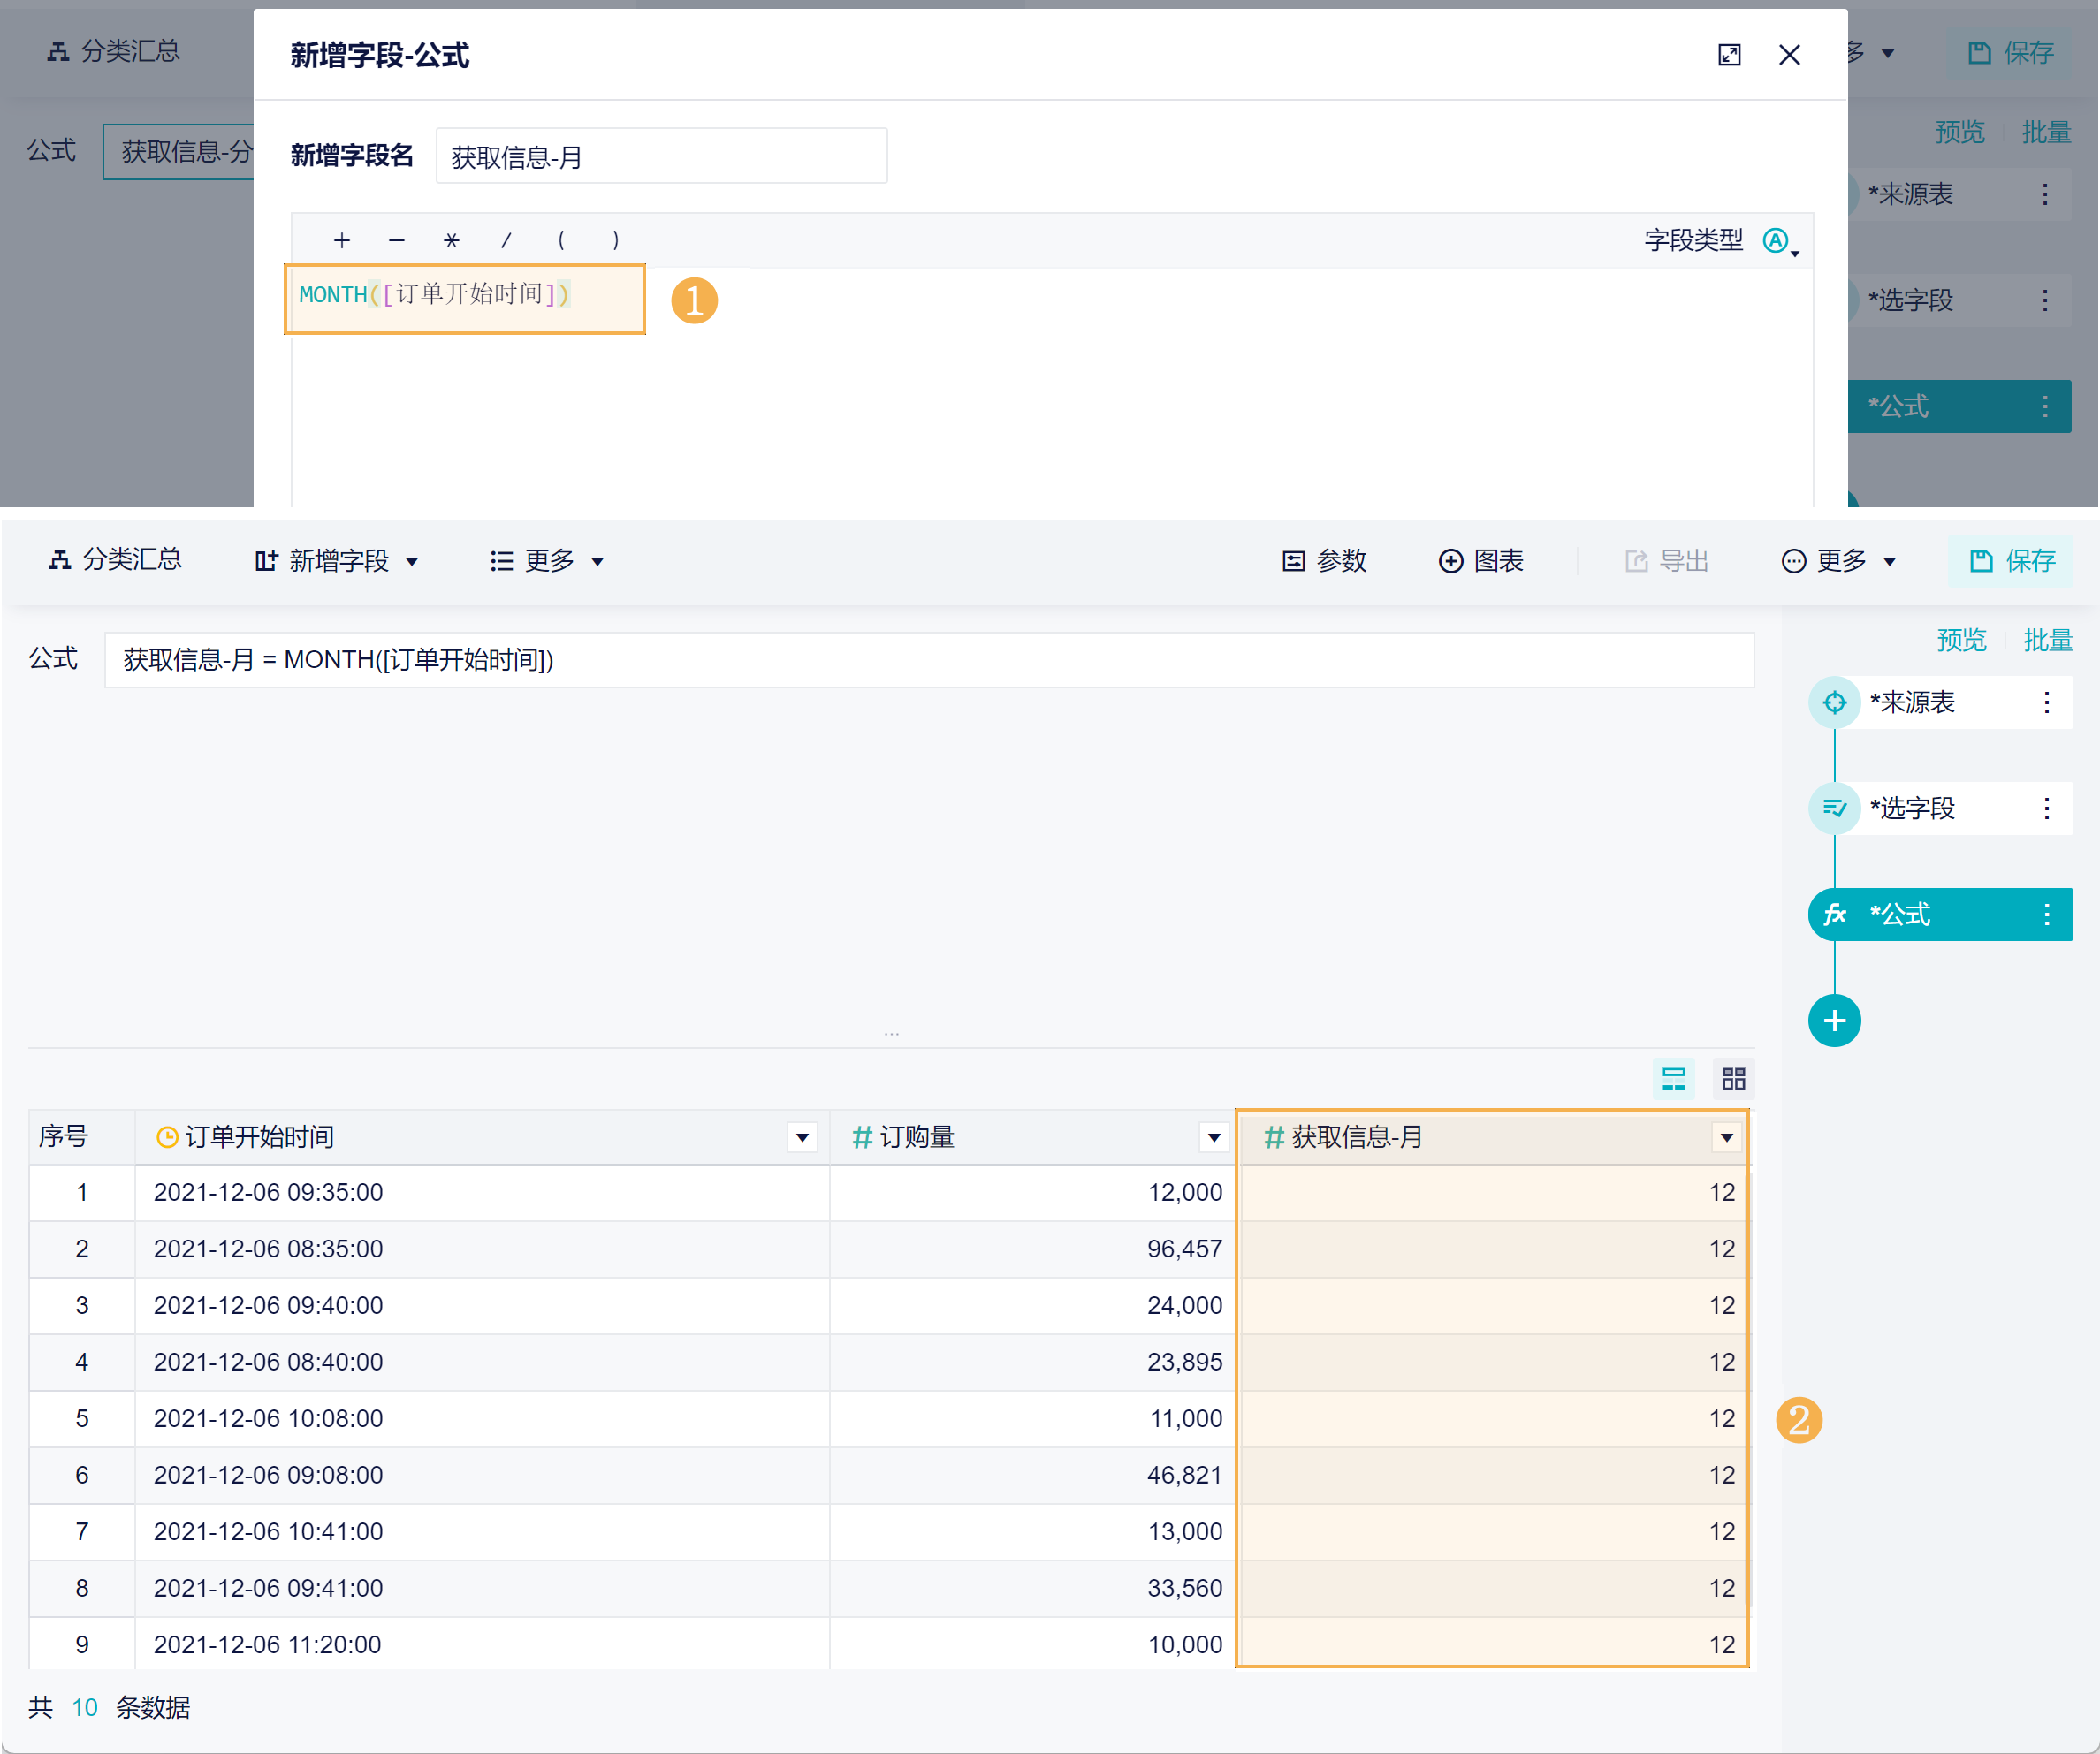Click the 新增字段名 input field
The width and height of the screenshot is (2100, 1754).
[661, 157]
